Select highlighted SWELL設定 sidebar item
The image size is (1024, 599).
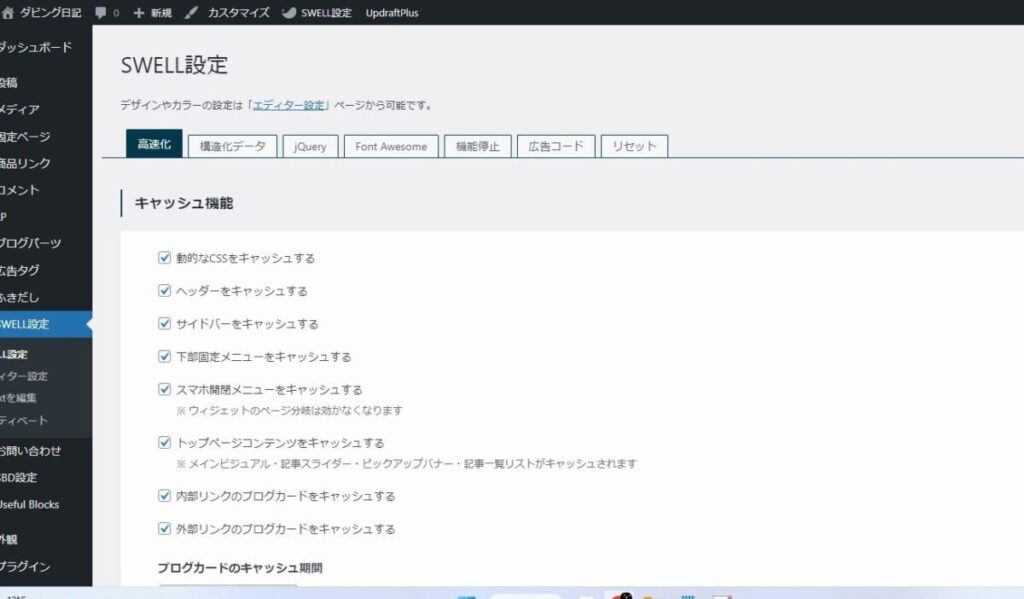pyautogui.click(x=44, y=324)
